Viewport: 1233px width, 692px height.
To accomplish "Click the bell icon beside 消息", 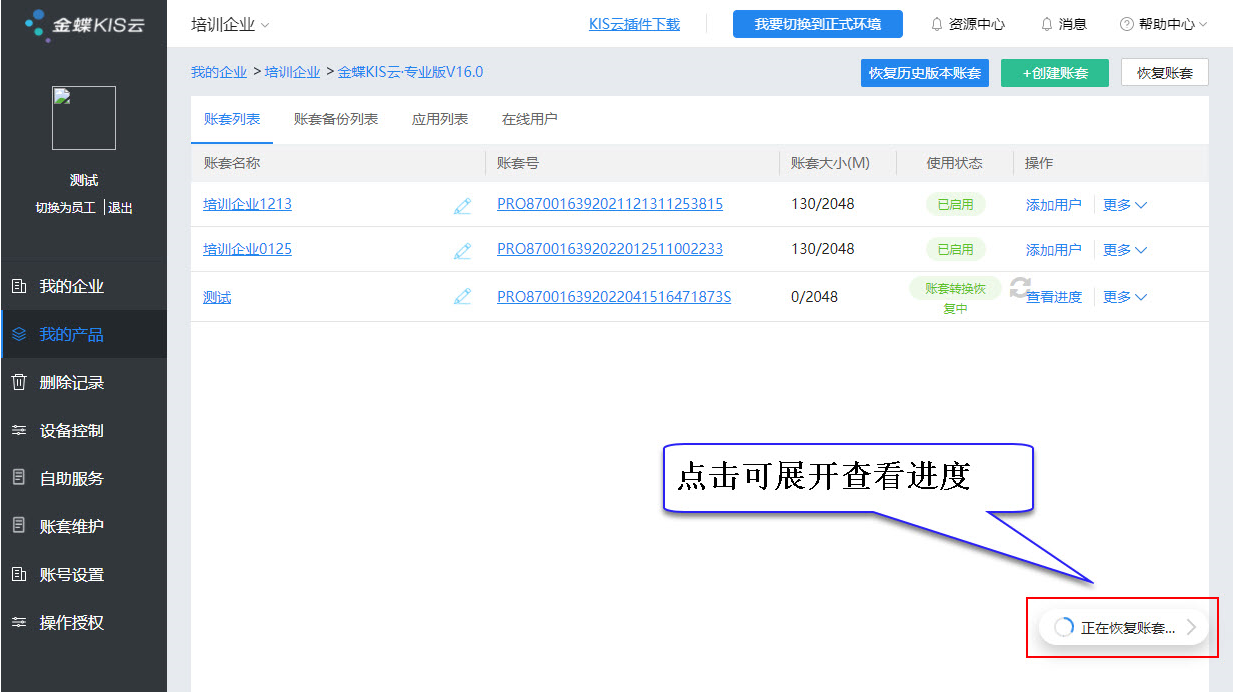I will click(x=1047, y=24).
